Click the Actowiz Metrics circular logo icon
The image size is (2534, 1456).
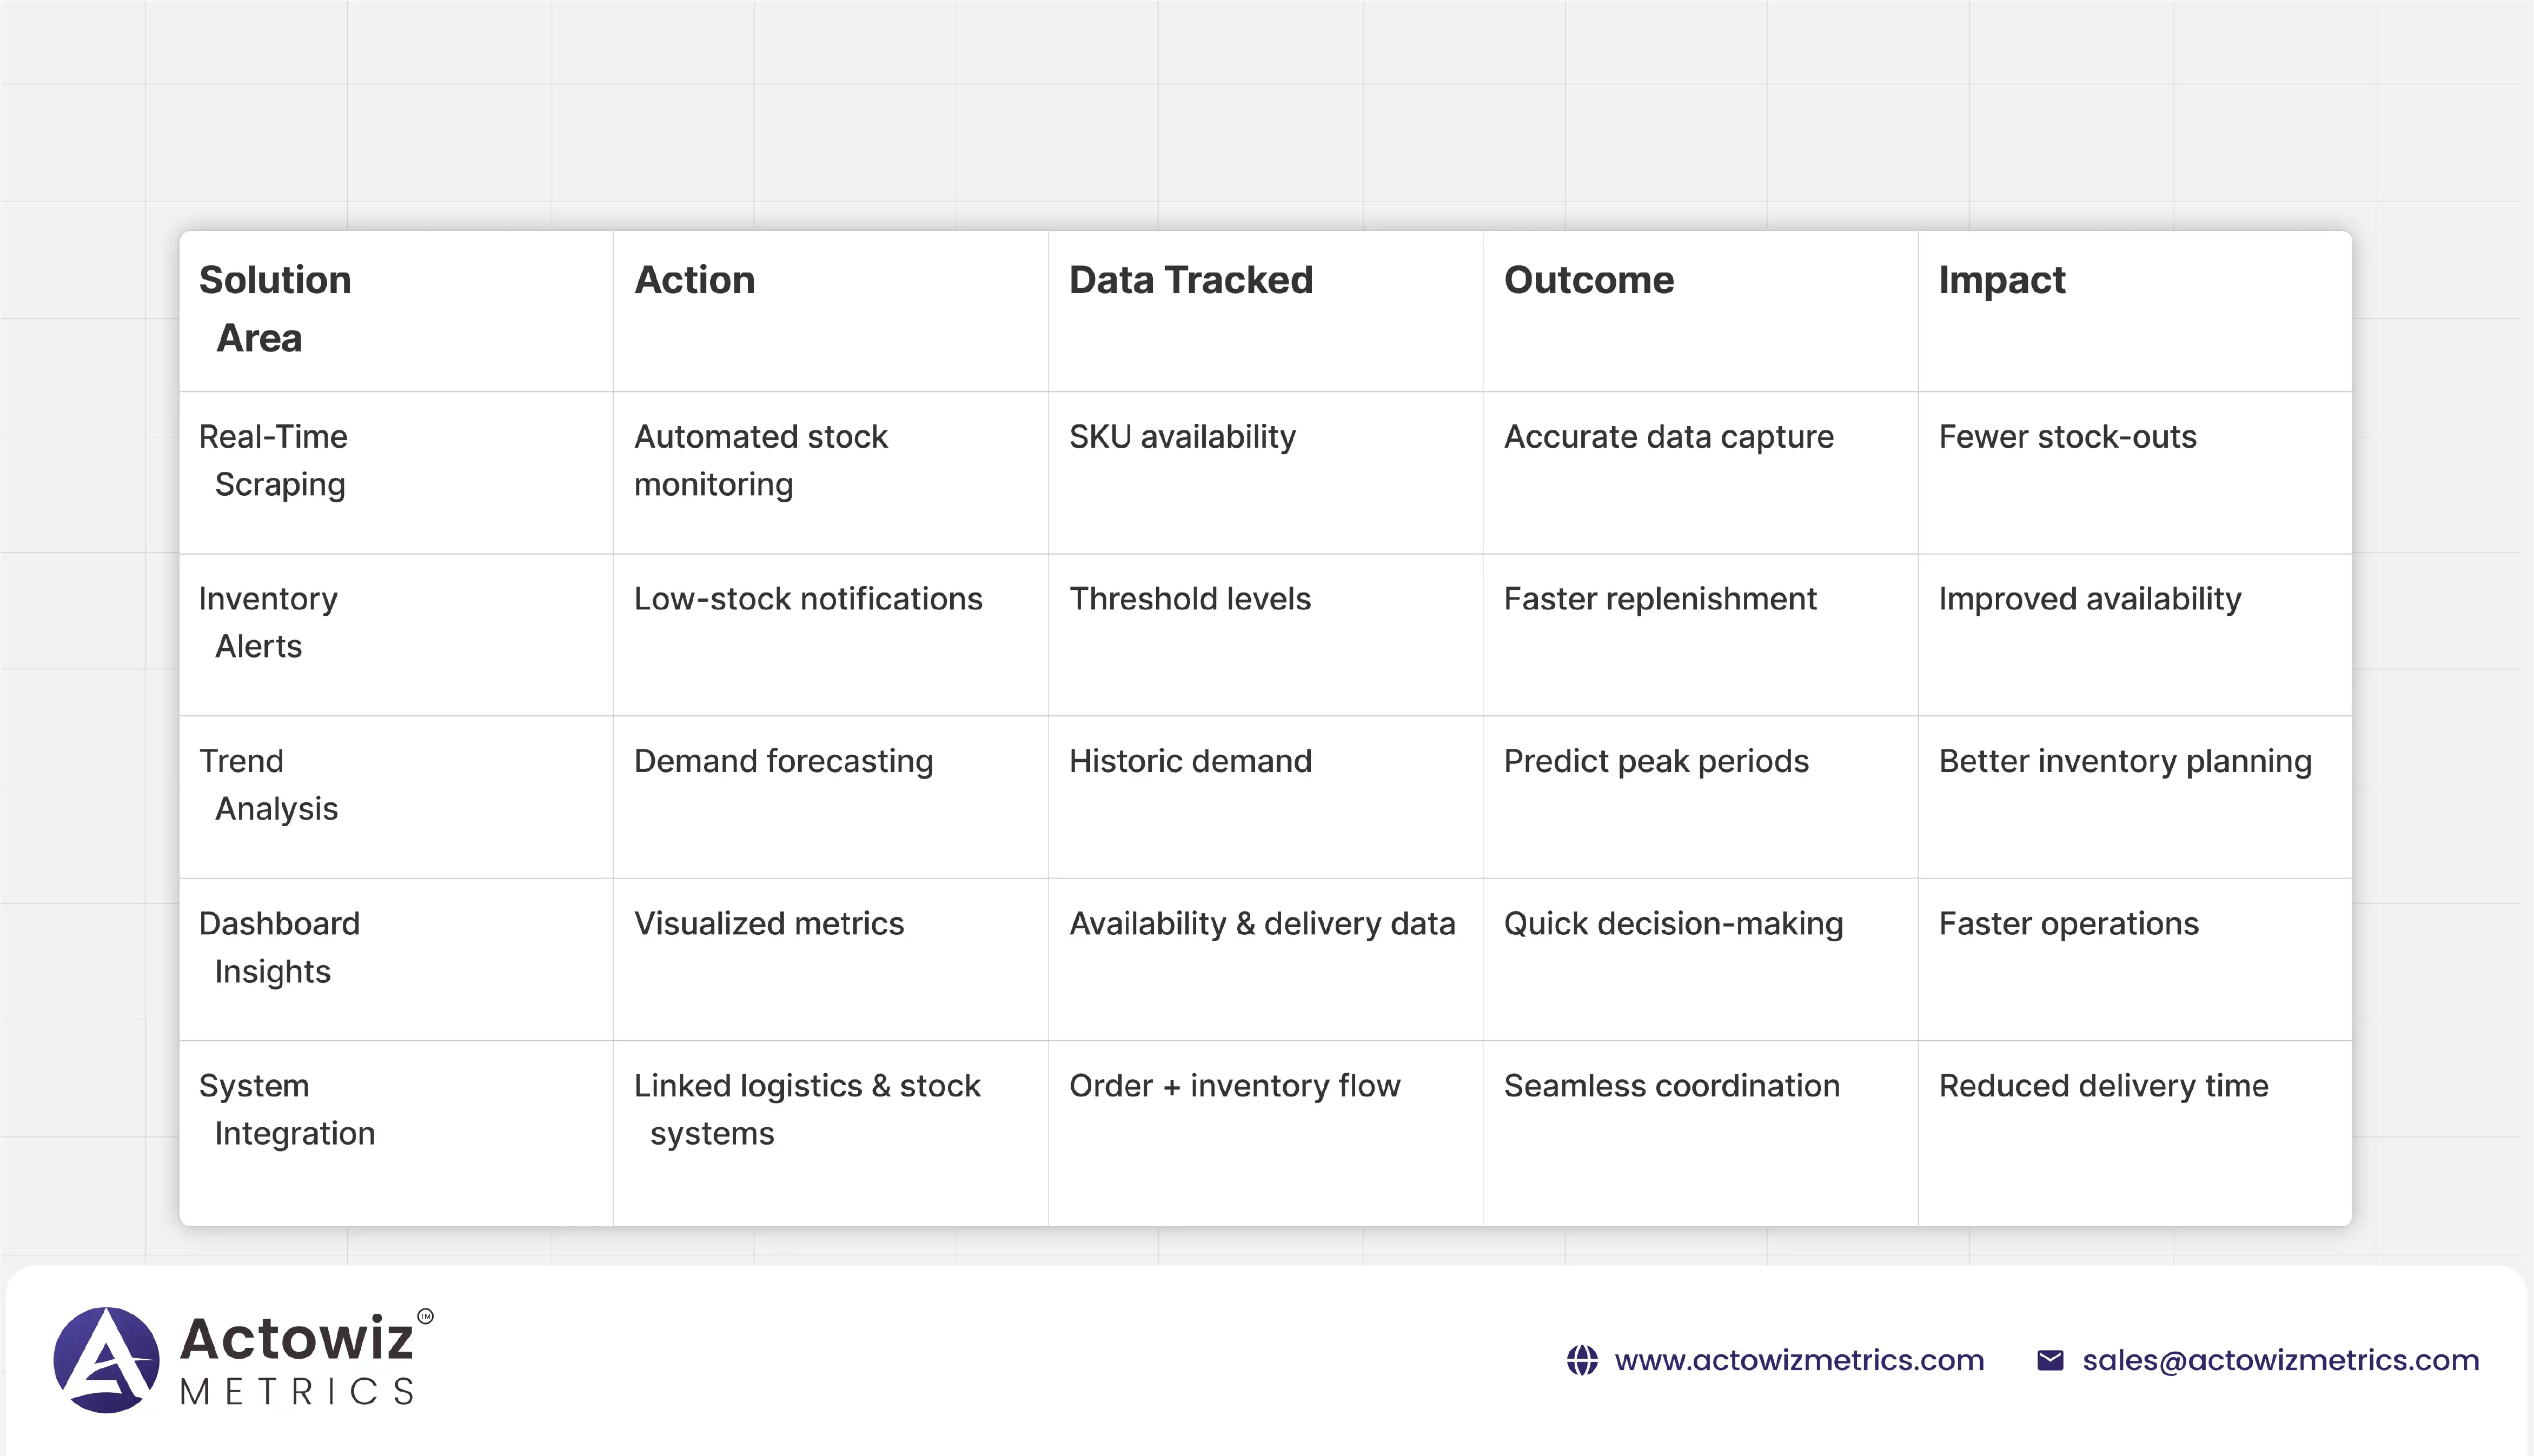coord(106,1359)
